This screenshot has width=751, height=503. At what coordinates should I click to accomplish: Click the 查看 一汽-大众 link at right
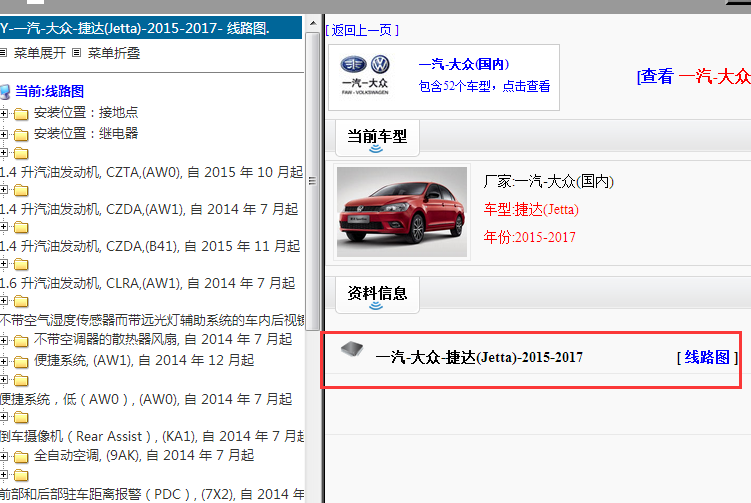point(694,77)
